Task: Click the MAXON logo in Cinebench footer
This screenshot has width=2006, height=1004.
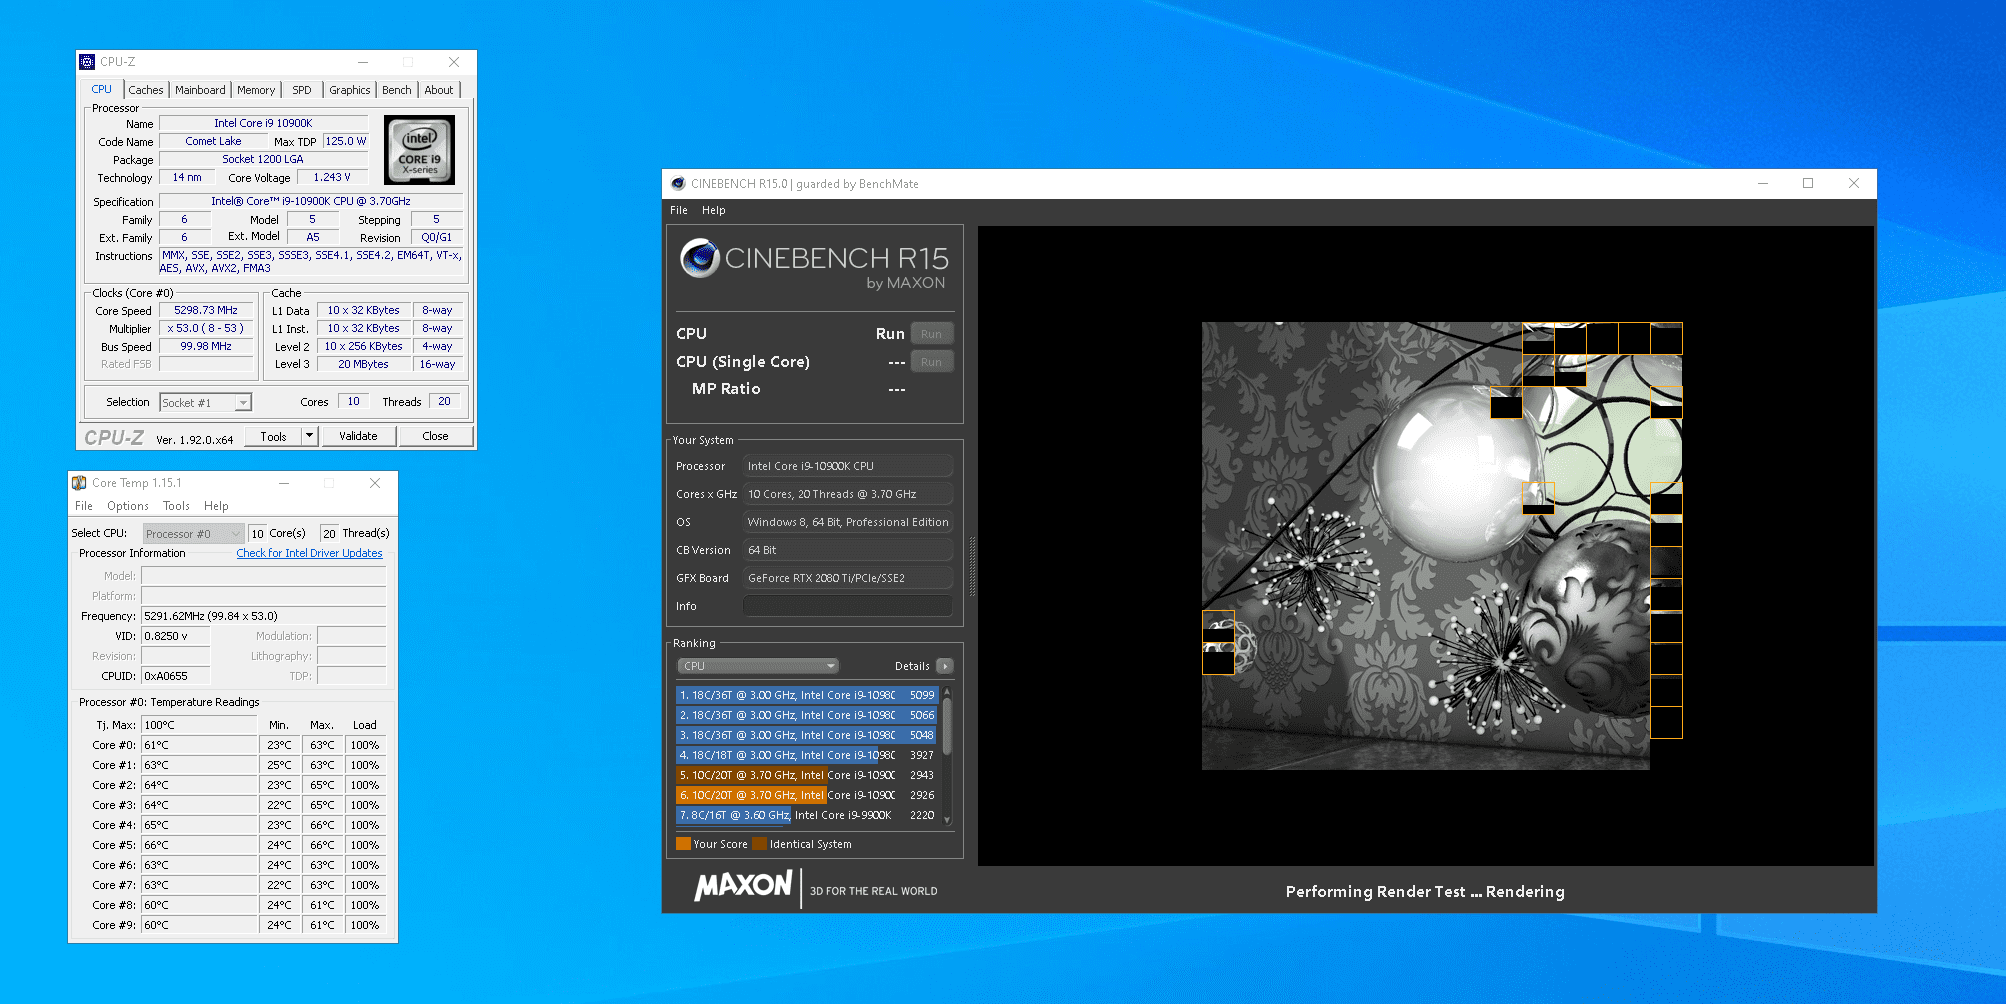Action: (x=743, y=886)
